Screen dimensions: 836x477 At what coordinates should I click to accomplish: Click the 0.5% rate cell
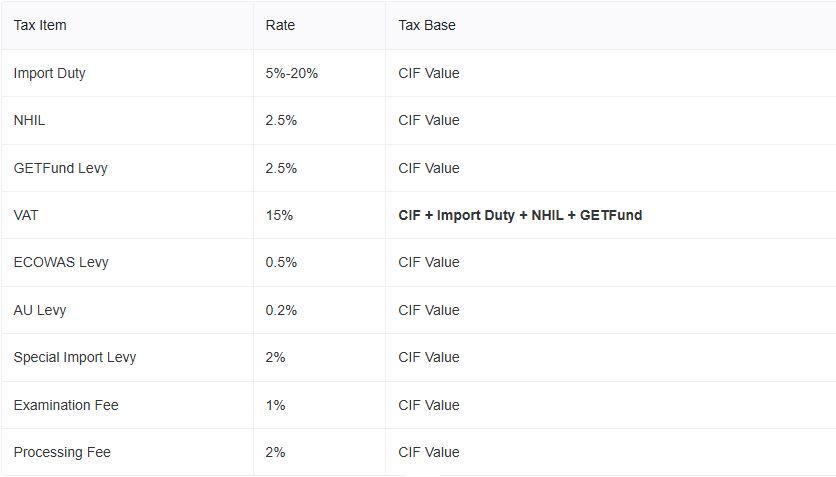pos(281,262)
